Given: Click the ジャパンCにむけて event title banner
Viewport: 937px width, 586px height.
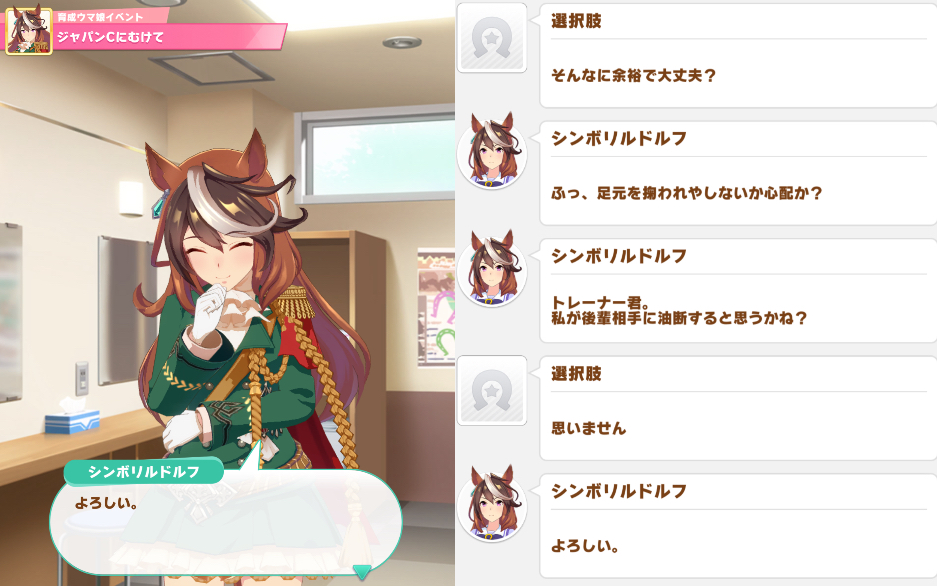Looking at the screenshot, I should 170,36.
